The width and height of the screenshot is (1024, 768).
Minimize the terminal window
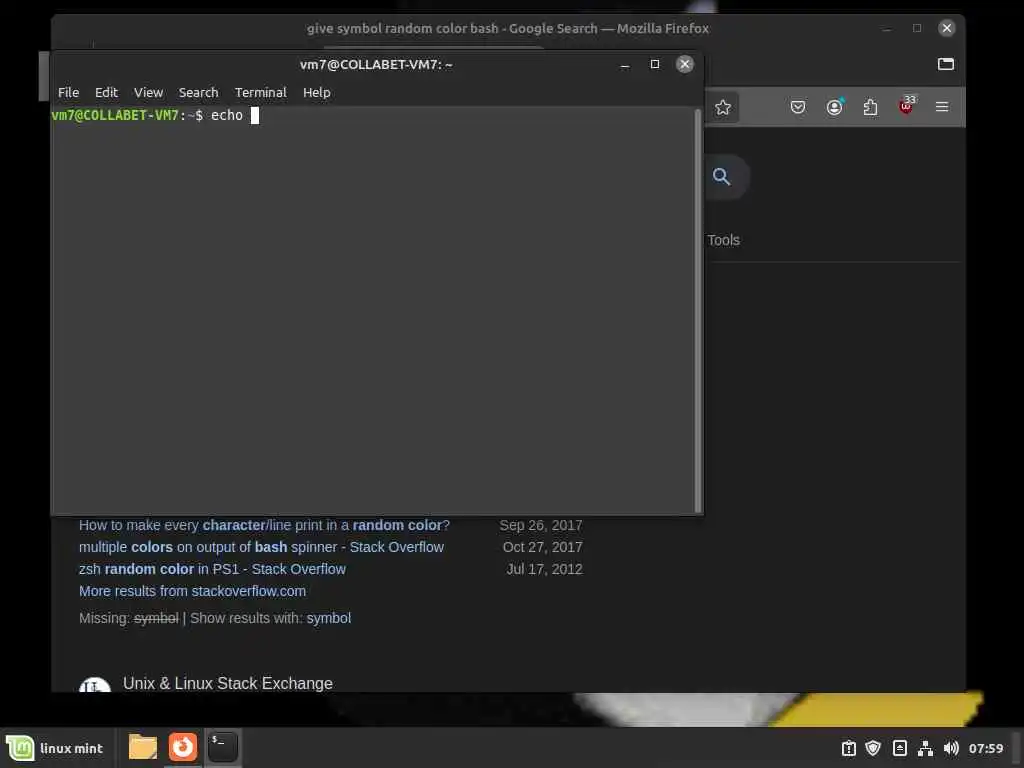(x=625, y=65)
